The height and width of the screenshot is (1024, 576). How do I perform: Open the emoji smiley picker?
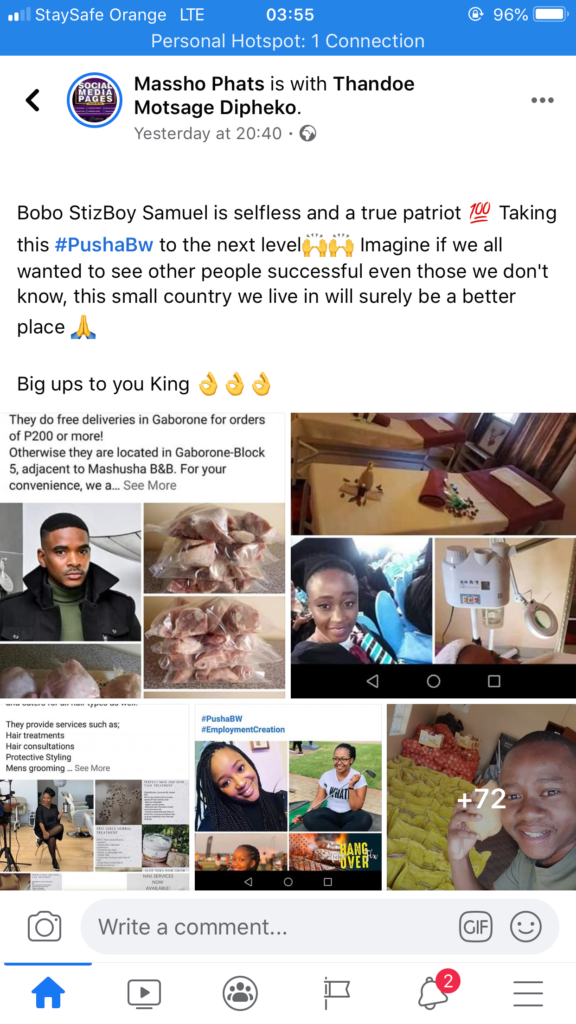pos(526,927)
